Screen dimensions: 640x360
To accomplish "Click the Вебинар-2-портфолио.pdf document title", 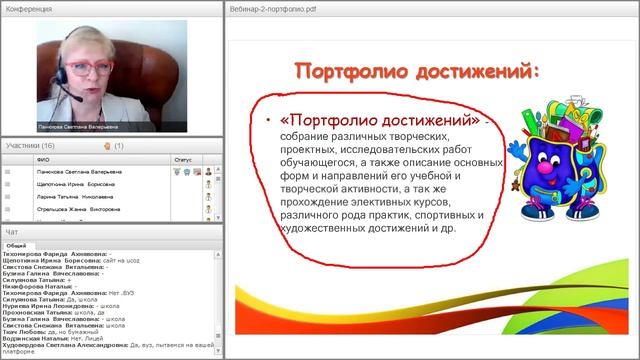I will [x=273, y=9].
